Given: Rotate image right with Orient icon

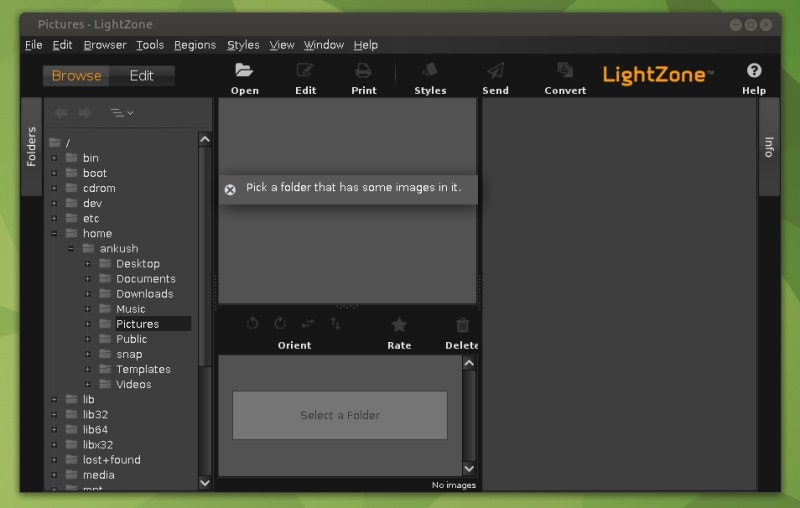Looking at the screenshot, I should pos(280,323).
